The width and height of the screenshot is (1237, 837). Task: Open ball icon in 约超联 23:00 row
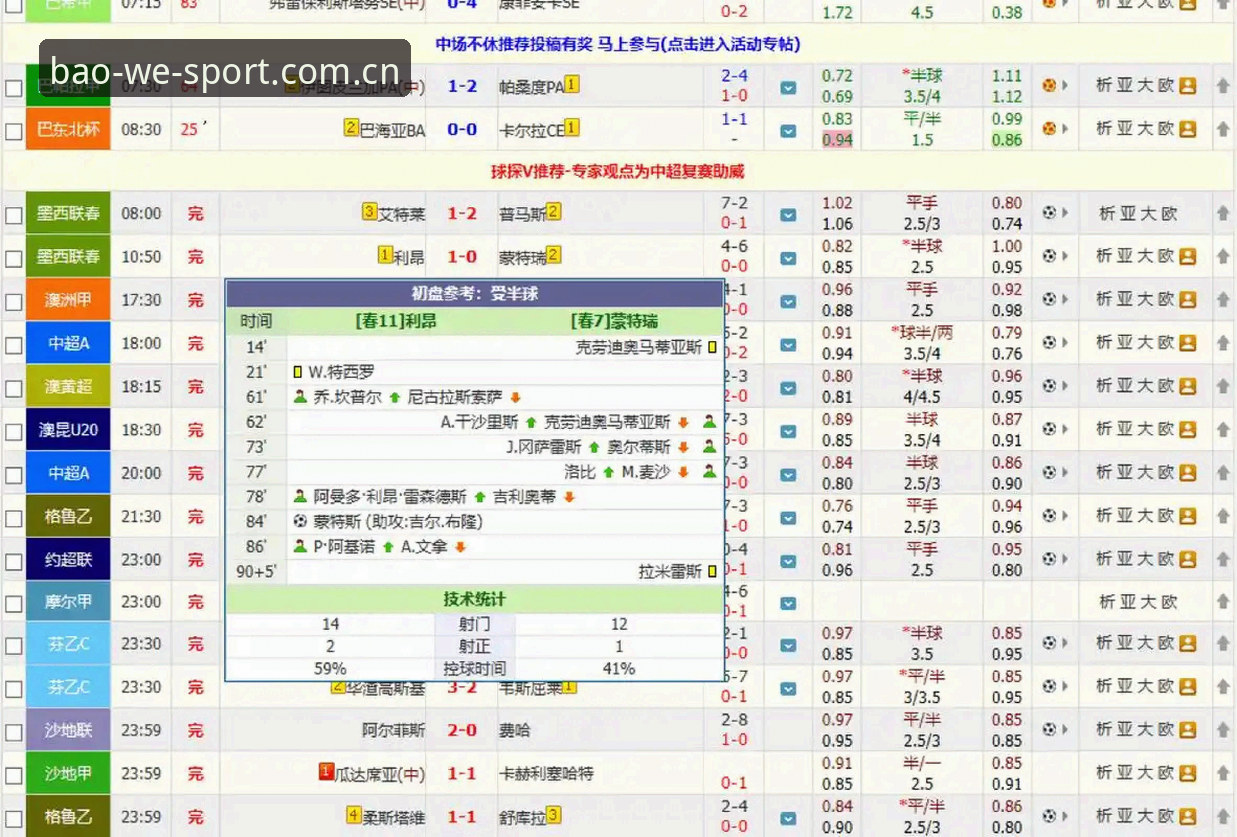point(1048,559)
